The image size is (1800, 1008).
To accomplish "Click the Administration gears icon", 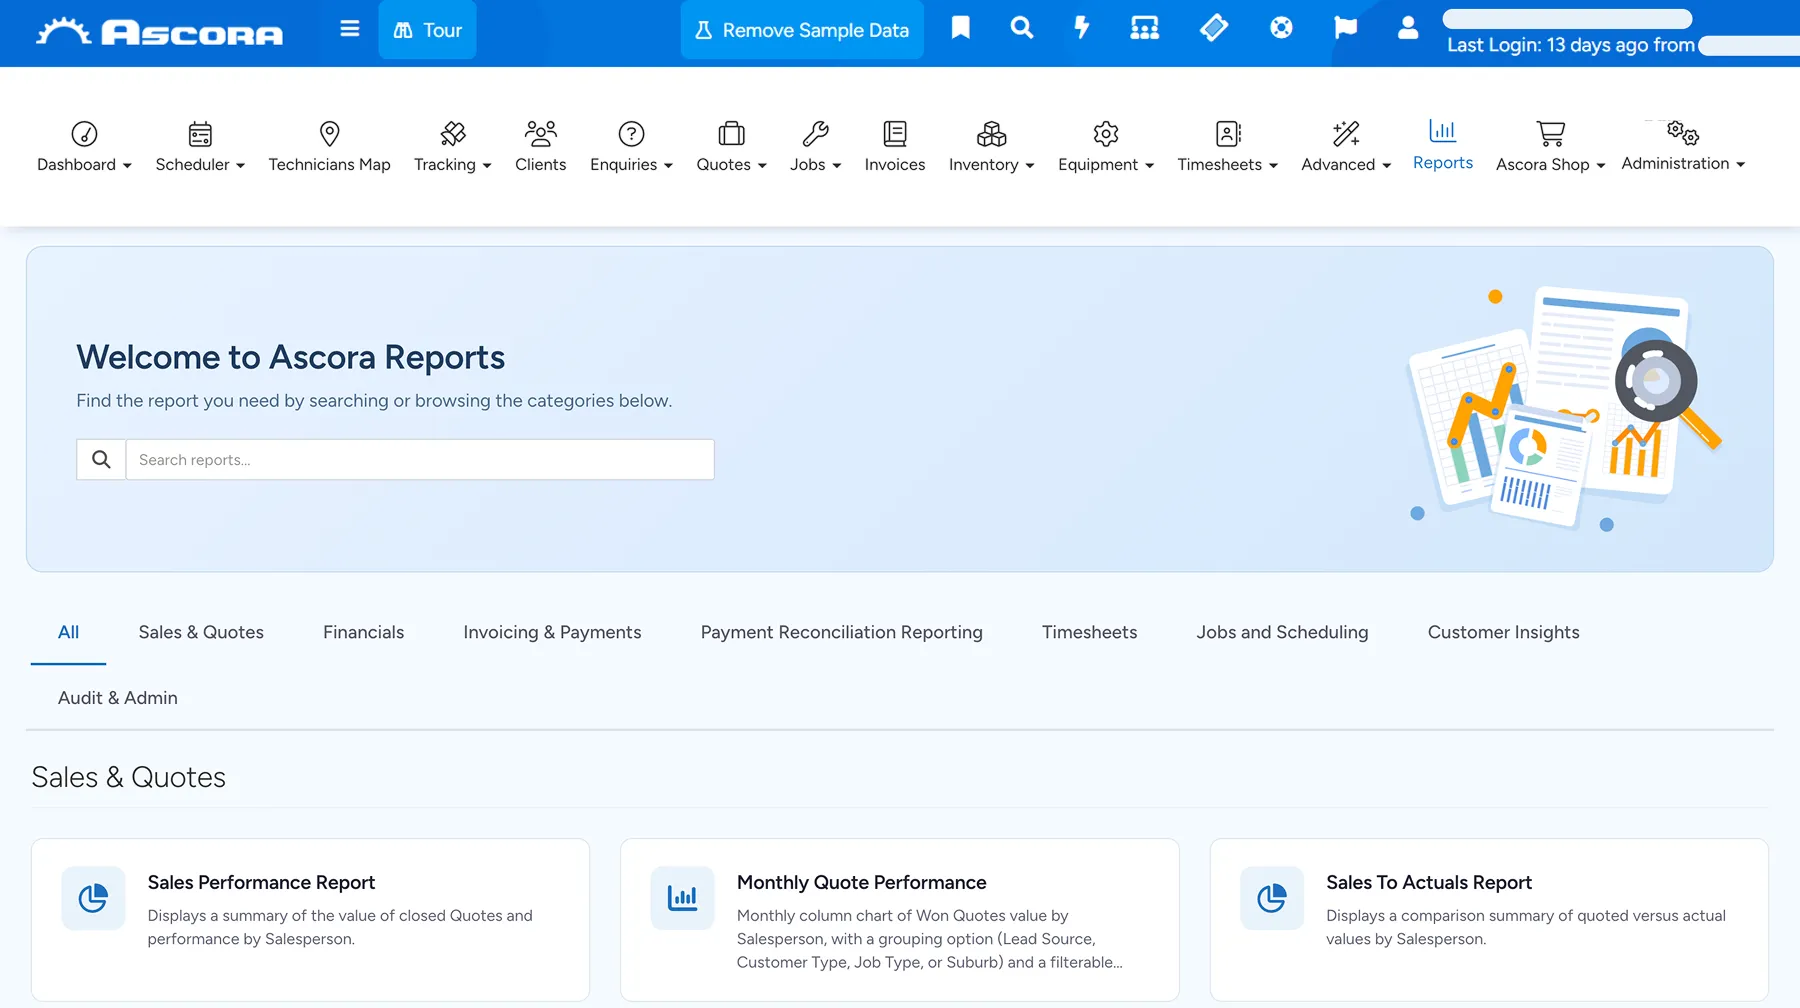I will 1683,132.
